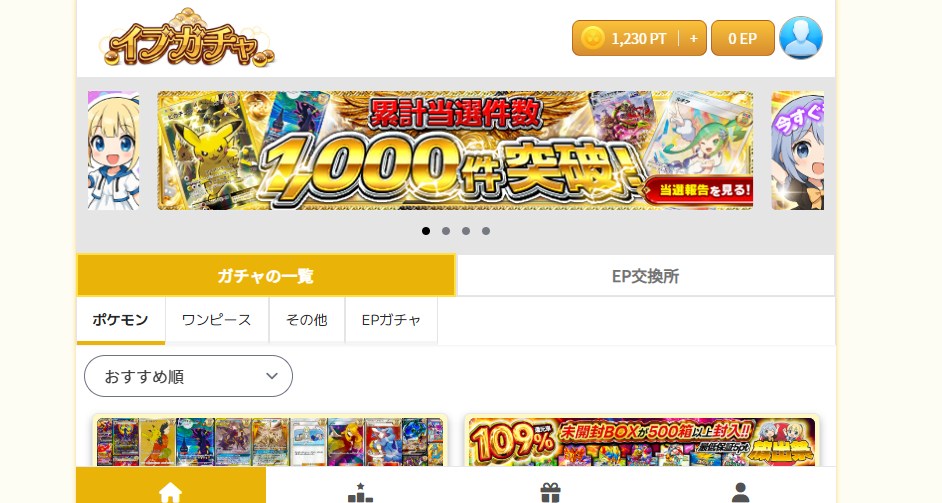
Task: Click the イブガチャ site logo
Action: 187,38
